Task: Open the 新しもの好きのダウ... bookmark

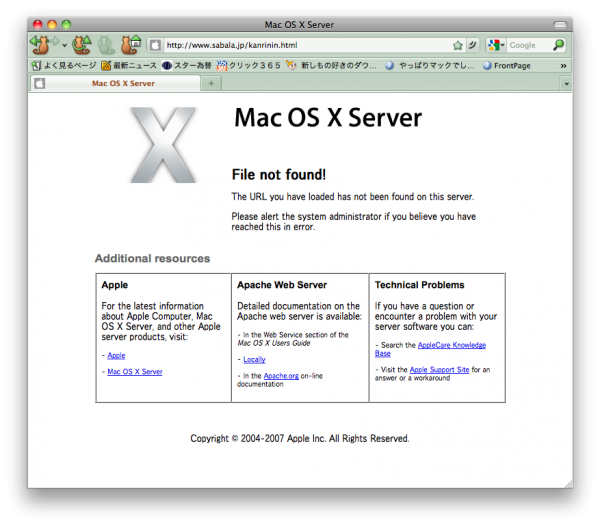Action: click(332, 65)
